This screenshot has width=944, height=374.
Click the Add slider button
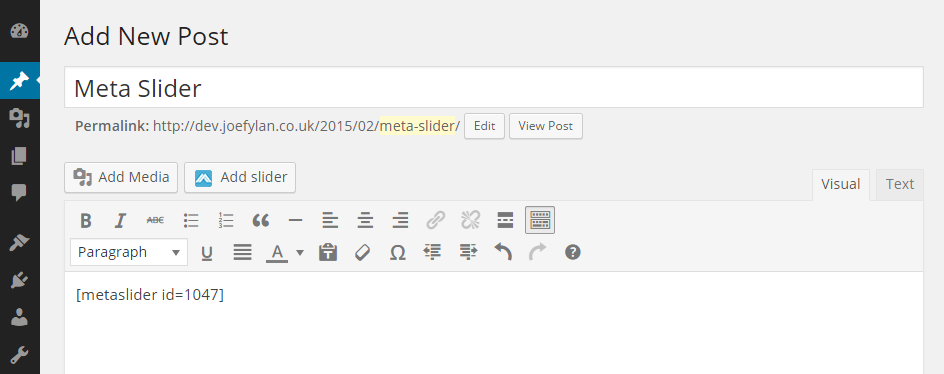click(x=240, y=178)
